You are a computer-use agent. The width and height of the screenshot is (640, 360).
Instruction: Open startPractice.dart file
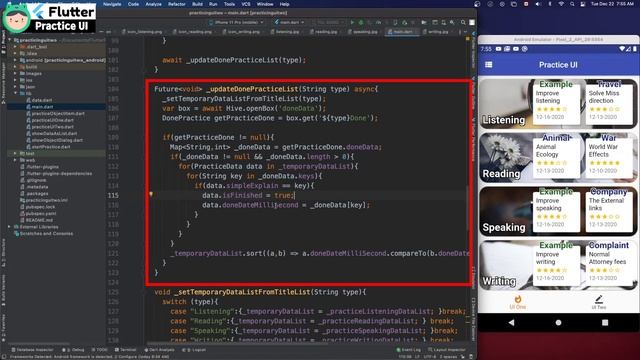(51, 147)
